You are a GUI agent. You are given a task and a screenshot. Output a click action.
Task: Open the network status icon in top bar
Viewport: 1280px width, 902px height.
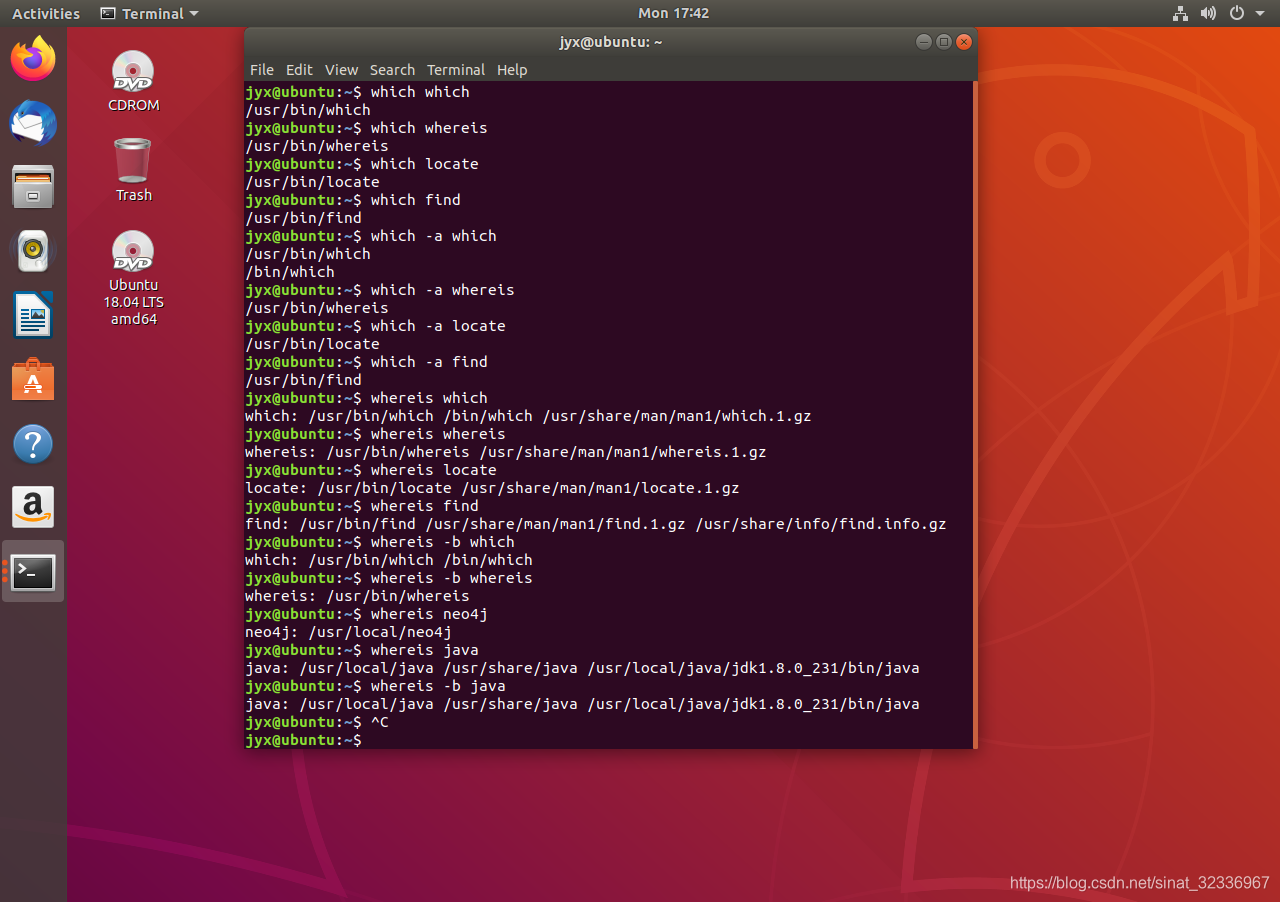pos(1180,13)
